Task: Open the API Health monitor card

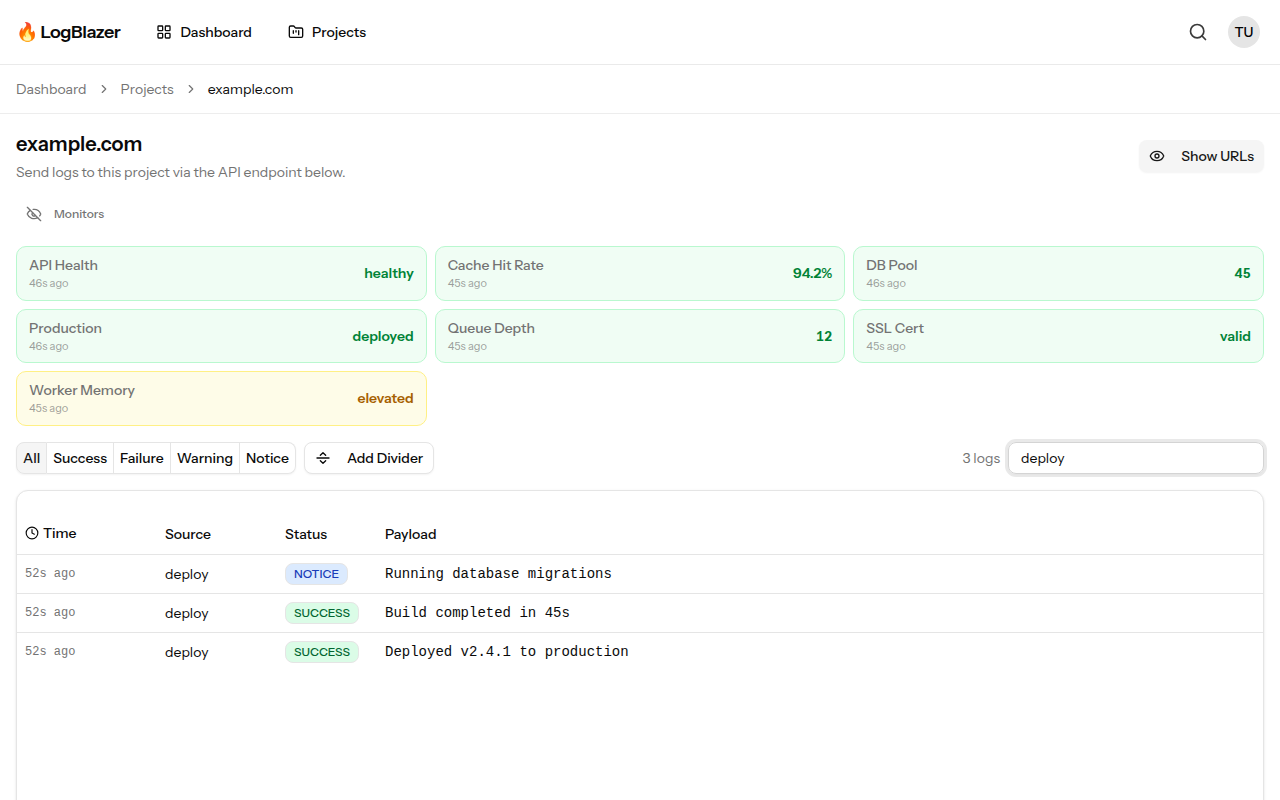Action: click(x=221, y=273)
